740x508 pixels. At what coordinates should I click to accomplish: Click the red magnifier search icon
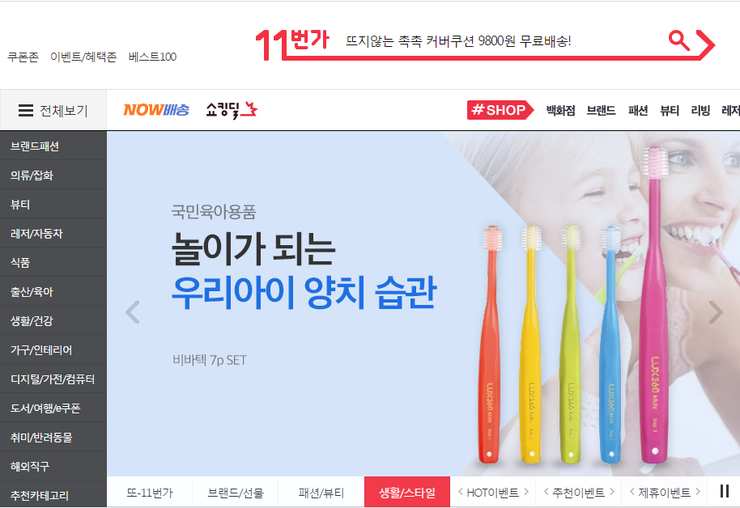[679, 41]
